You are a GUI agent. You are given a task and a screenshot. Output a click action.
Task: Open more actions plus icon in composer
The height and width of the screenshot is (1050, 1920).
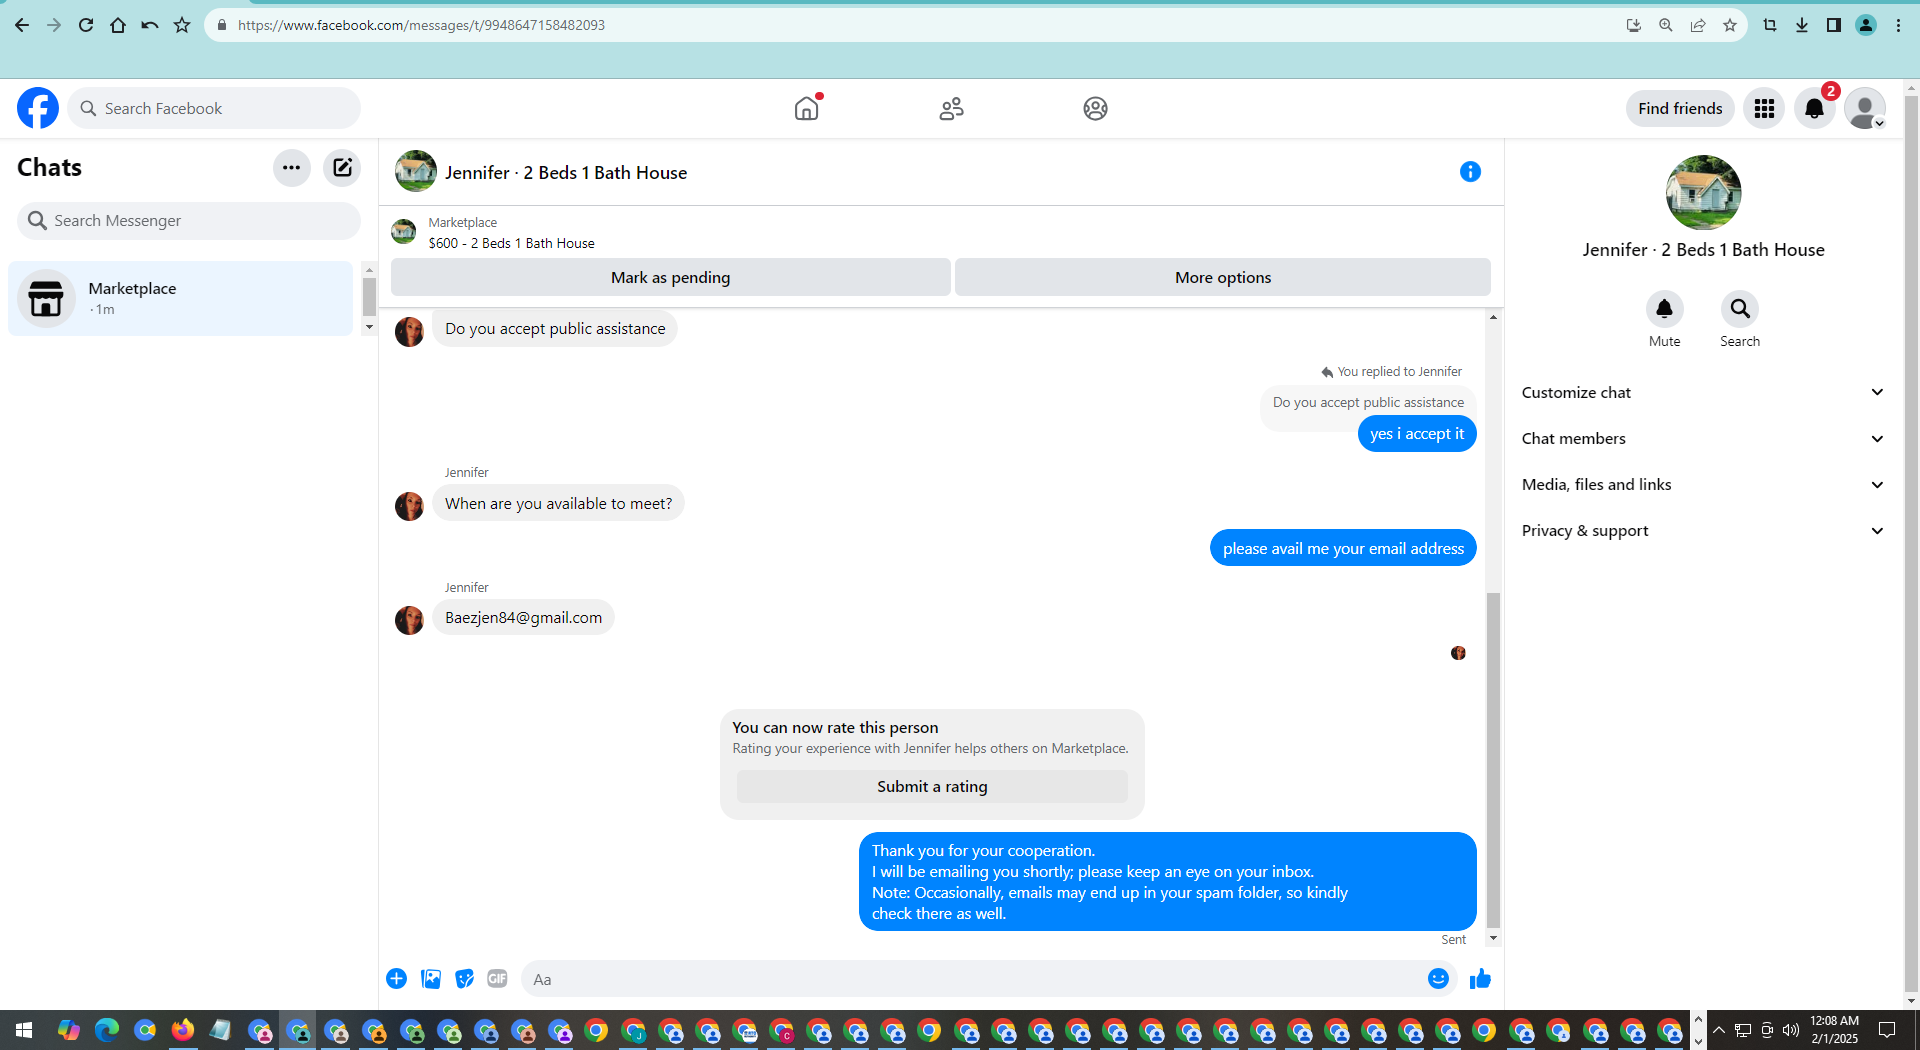coord(397,979)
